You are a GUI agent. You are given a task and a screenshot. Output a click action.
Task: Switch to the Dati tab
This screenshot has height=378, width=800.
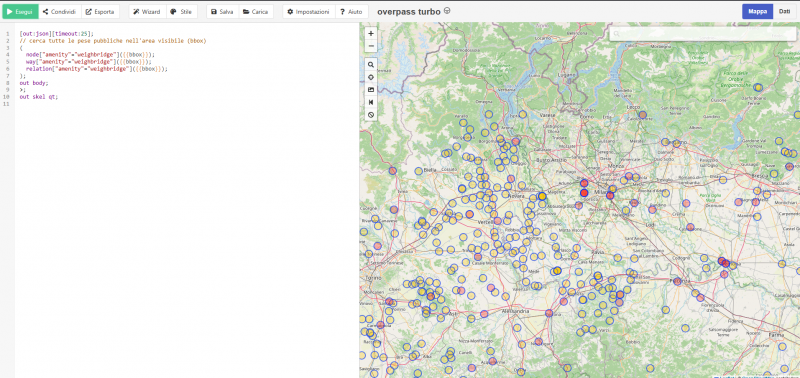pyautogui.click(x=785, y=11)
